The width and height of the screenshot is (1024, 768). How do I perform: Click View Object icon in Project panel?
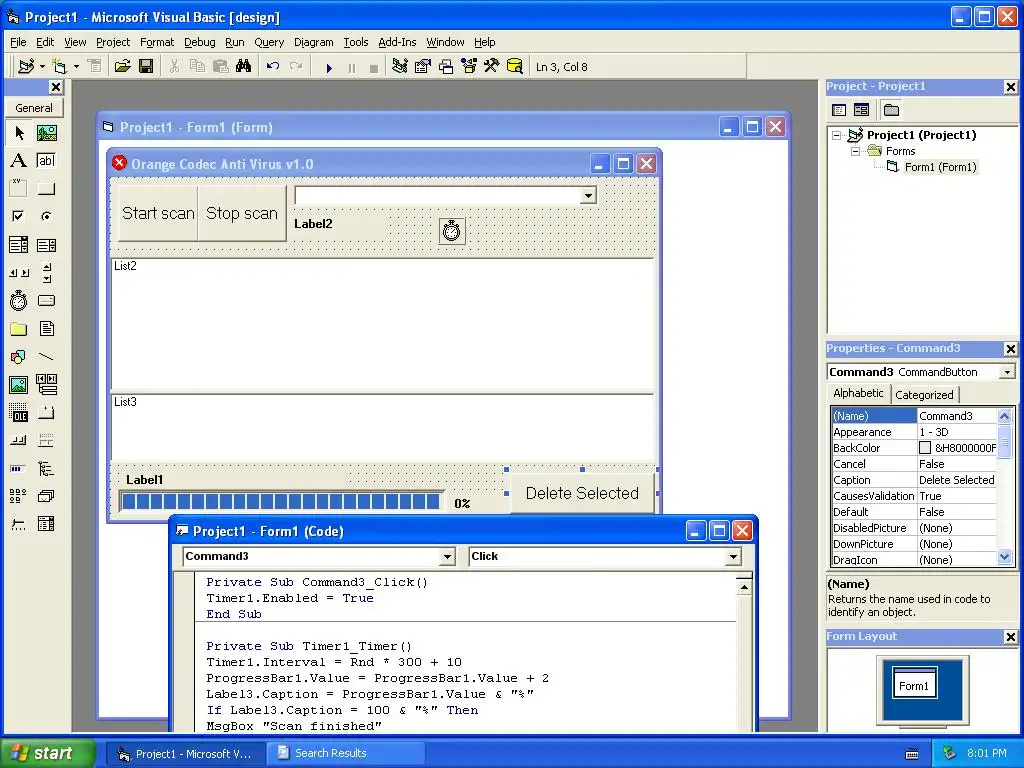coord(861,110)
